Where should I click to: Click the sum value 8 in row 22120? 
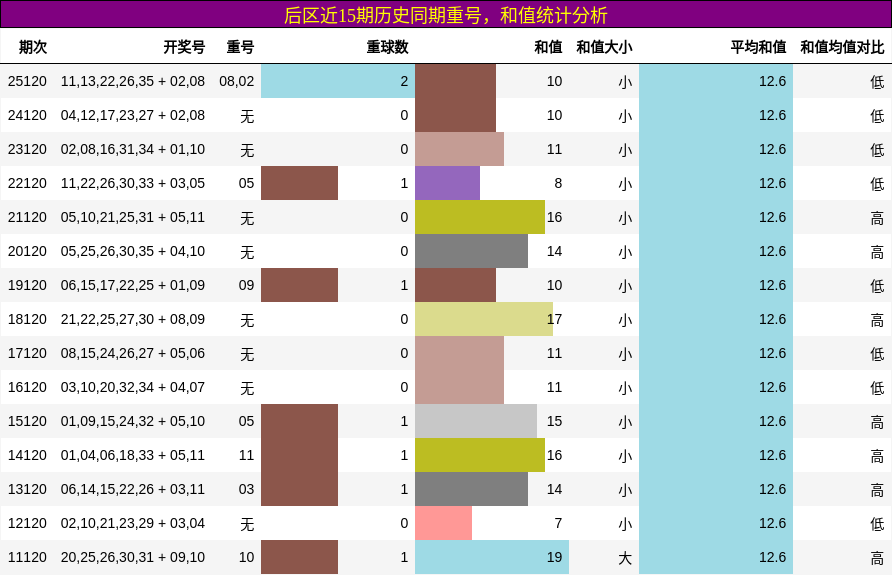pyautogui.click(x=558, y=183)
